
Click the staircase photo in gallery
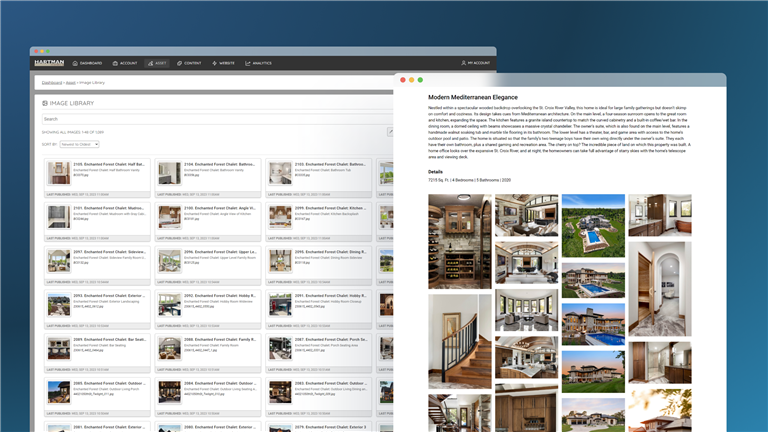[459, 340]
